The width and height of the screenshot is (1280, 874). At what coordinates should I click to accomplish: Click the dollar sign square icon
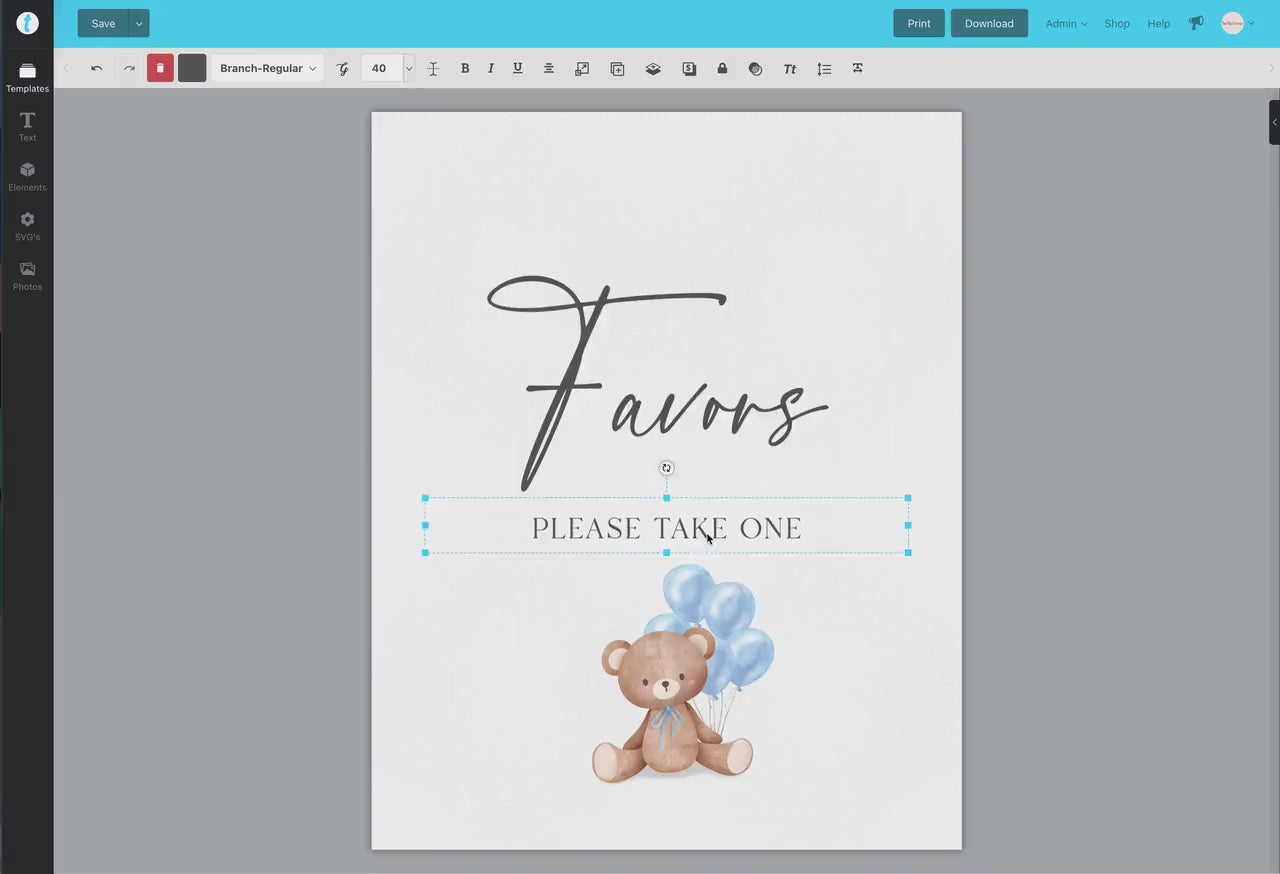tap(689, 68)
